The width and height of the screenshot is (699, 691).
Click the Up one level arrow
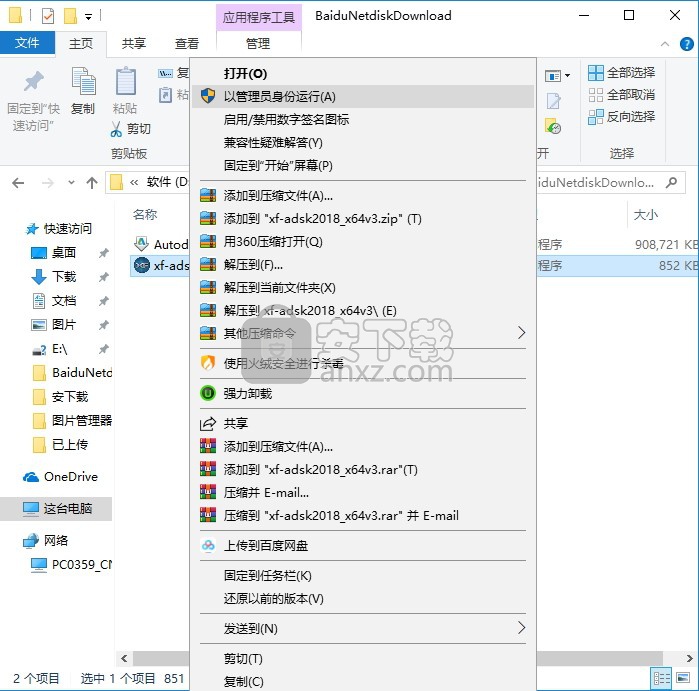click(92, 183)
